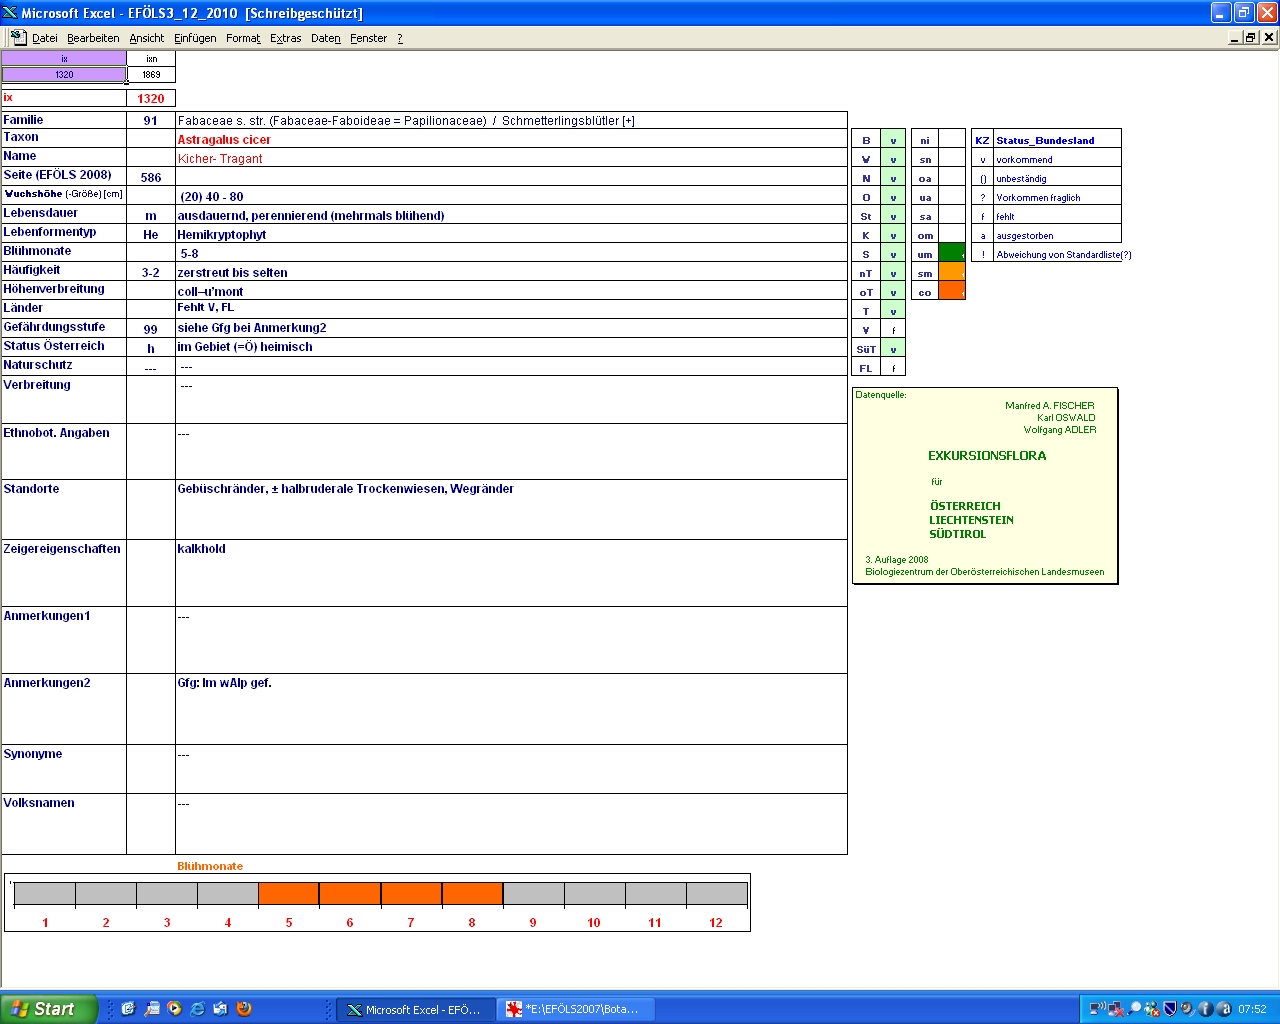This screenshot has width=1280, height=1024.
Task: Open Internet Explorer from quick launch
Action: pos(197,1009)
